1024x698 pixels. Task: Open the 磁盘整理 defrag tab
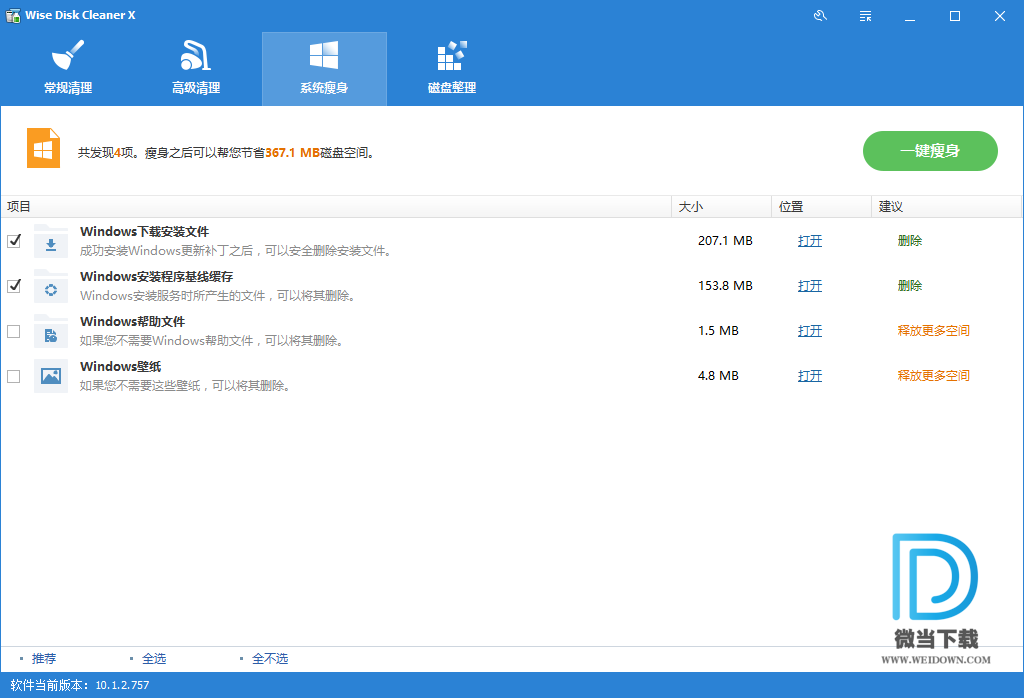452,69
